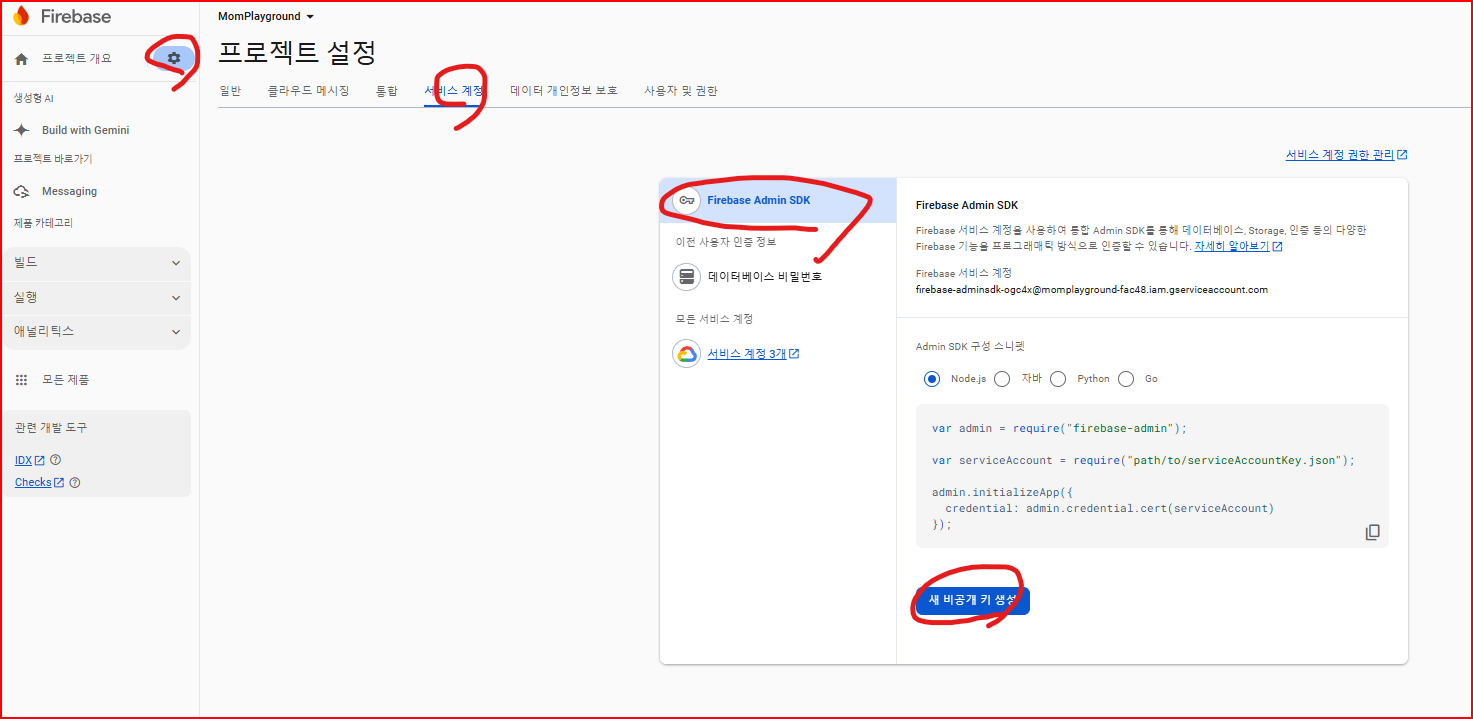Click the 생성형 AI label

pos(33,99)
